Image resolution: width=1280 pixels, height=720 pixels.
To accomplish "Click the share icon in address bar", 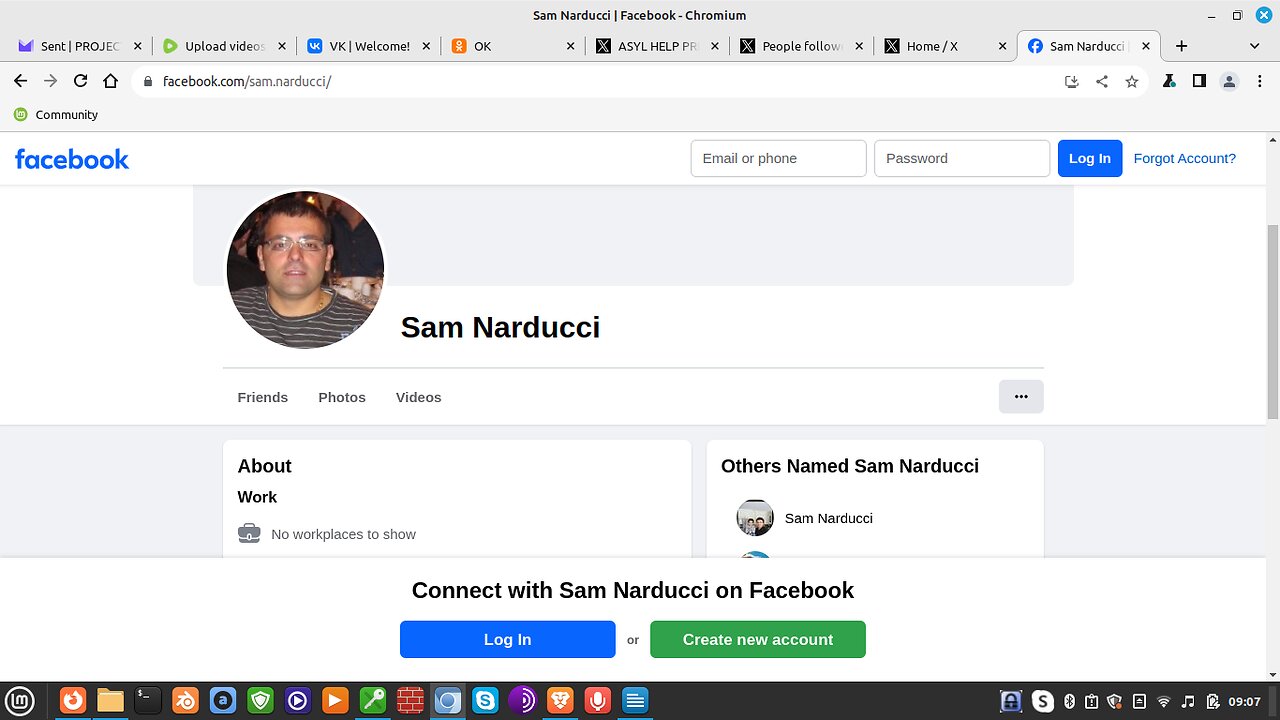I will tap(1102, 82).
